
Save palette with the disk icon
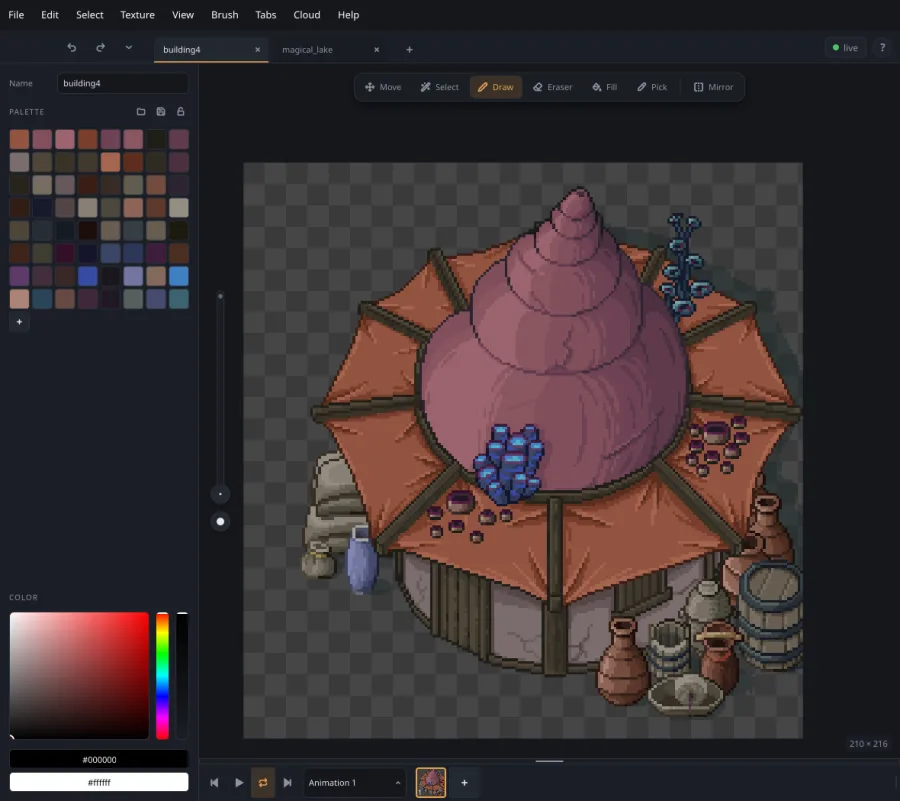(x=161, y=111)
